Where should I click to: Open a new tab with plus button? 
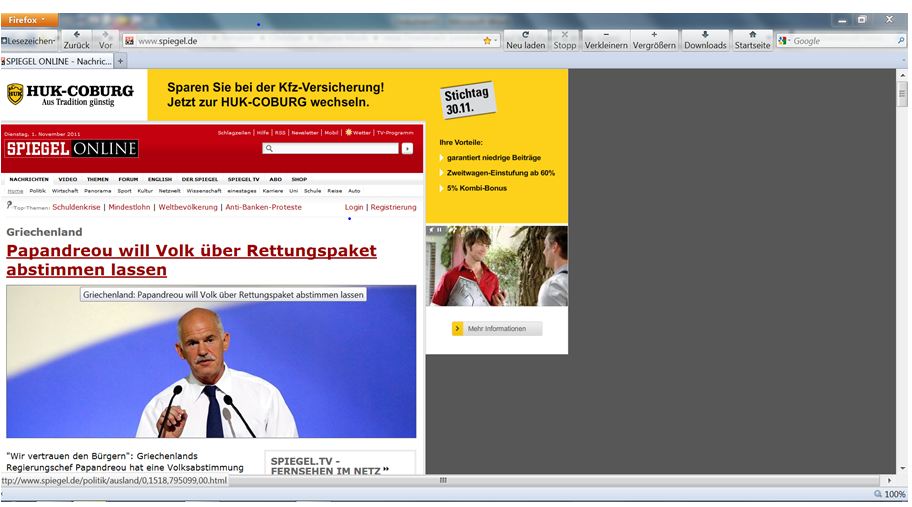point(120,61)
